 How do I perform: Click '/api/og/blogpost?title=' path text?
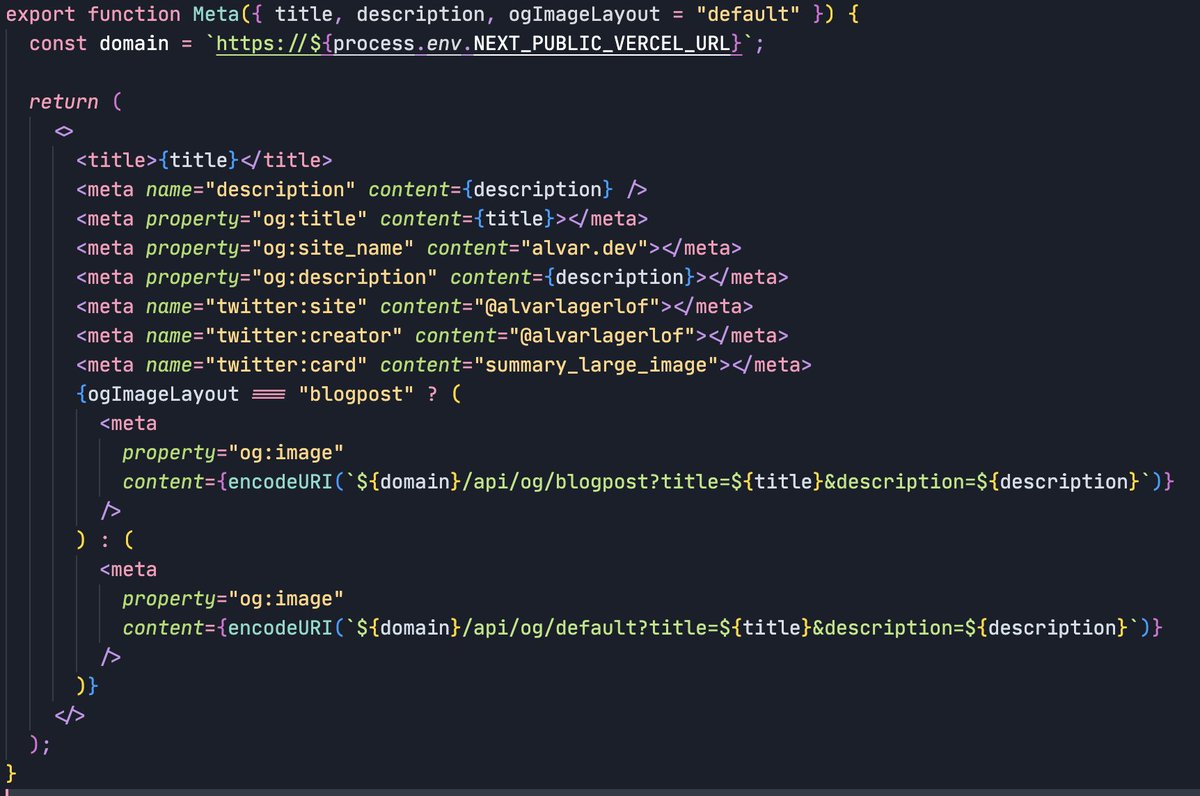(595, 481)
